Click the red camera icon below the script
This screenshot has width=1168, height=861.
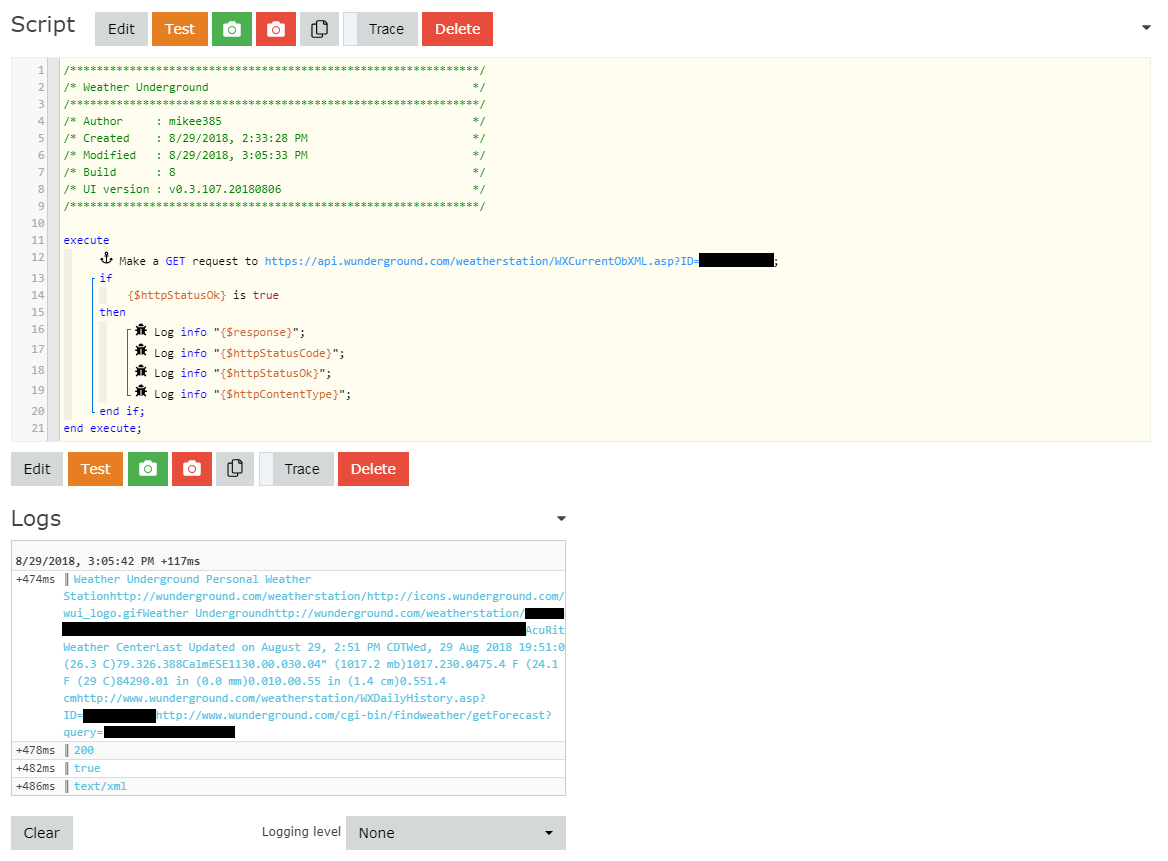(191, 469)
